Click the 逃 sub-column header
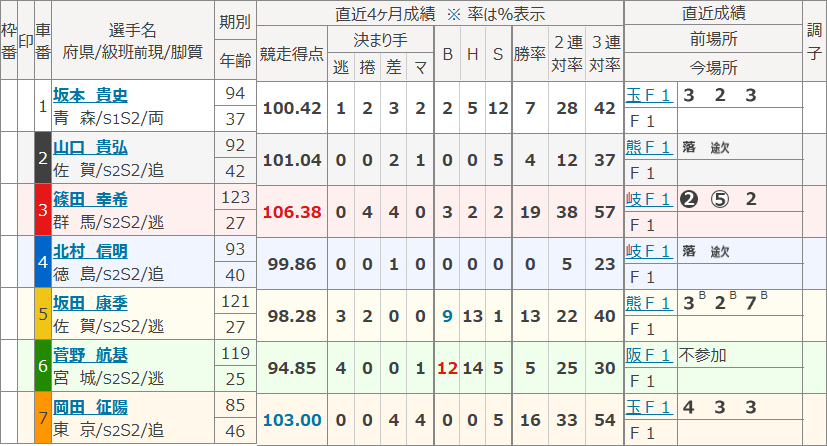This screenshot has height=446, width=827. [341, 67]
